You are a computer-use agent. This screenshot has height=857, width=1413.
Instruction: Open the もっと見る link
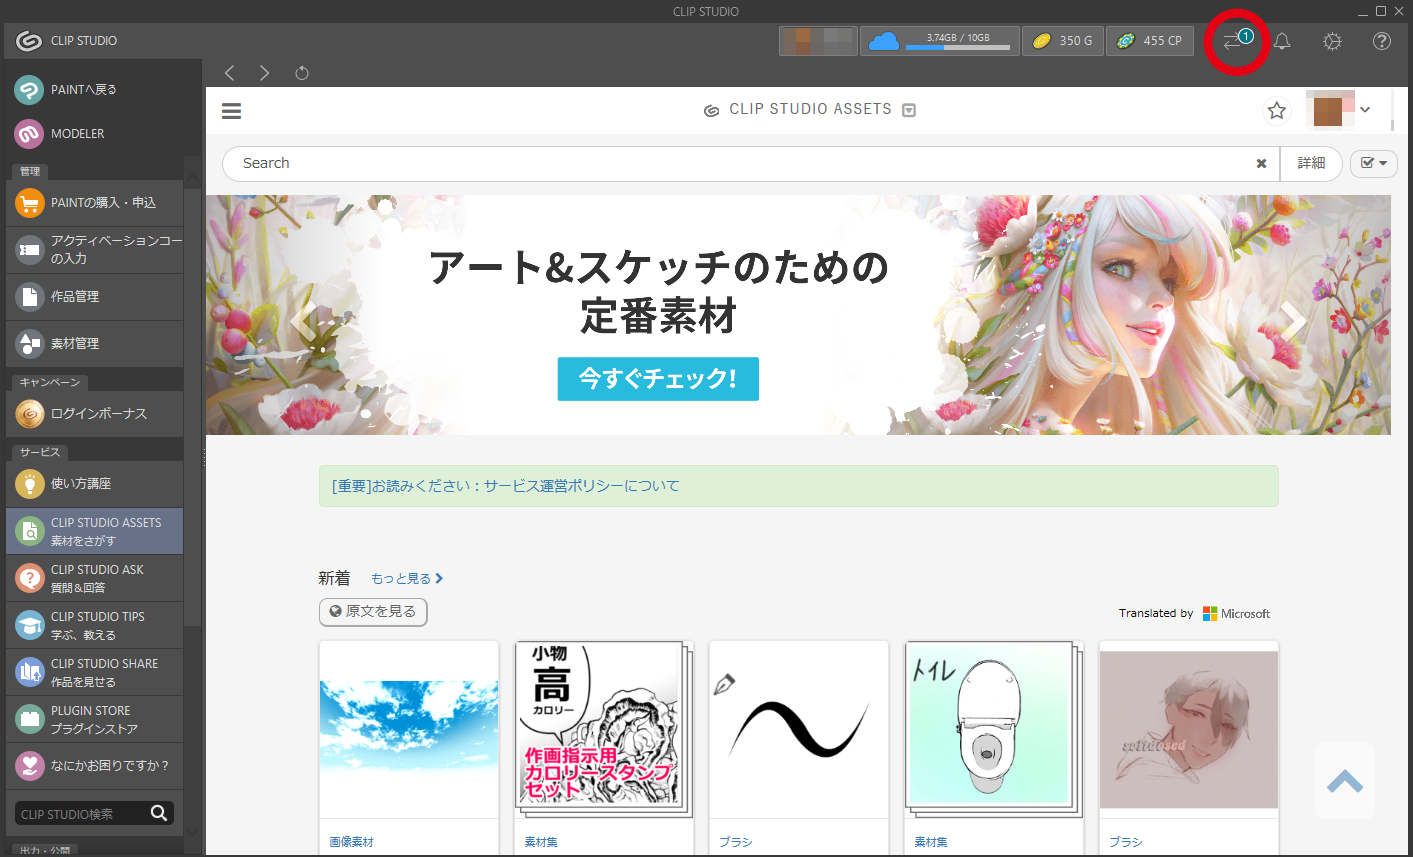(406, 578)
